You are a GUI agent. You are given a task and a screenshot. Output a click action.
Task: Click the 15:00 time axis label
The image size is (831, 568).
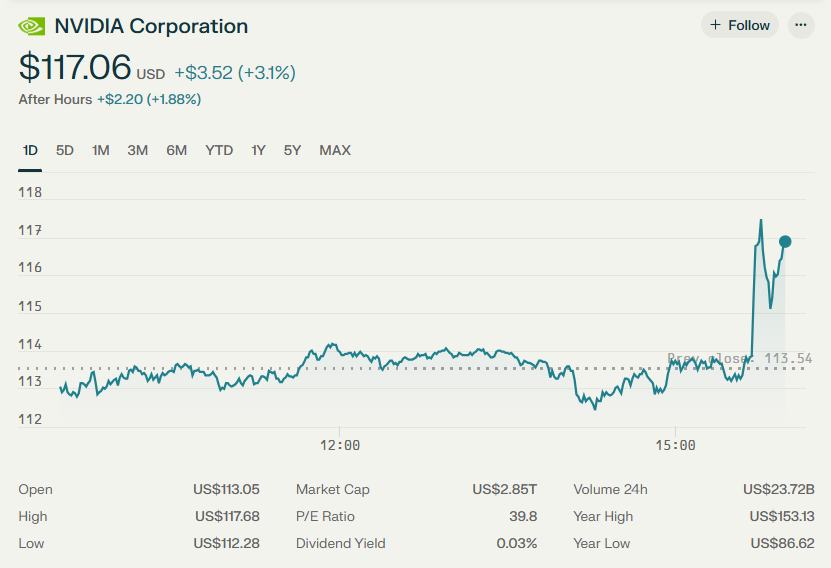675,445
